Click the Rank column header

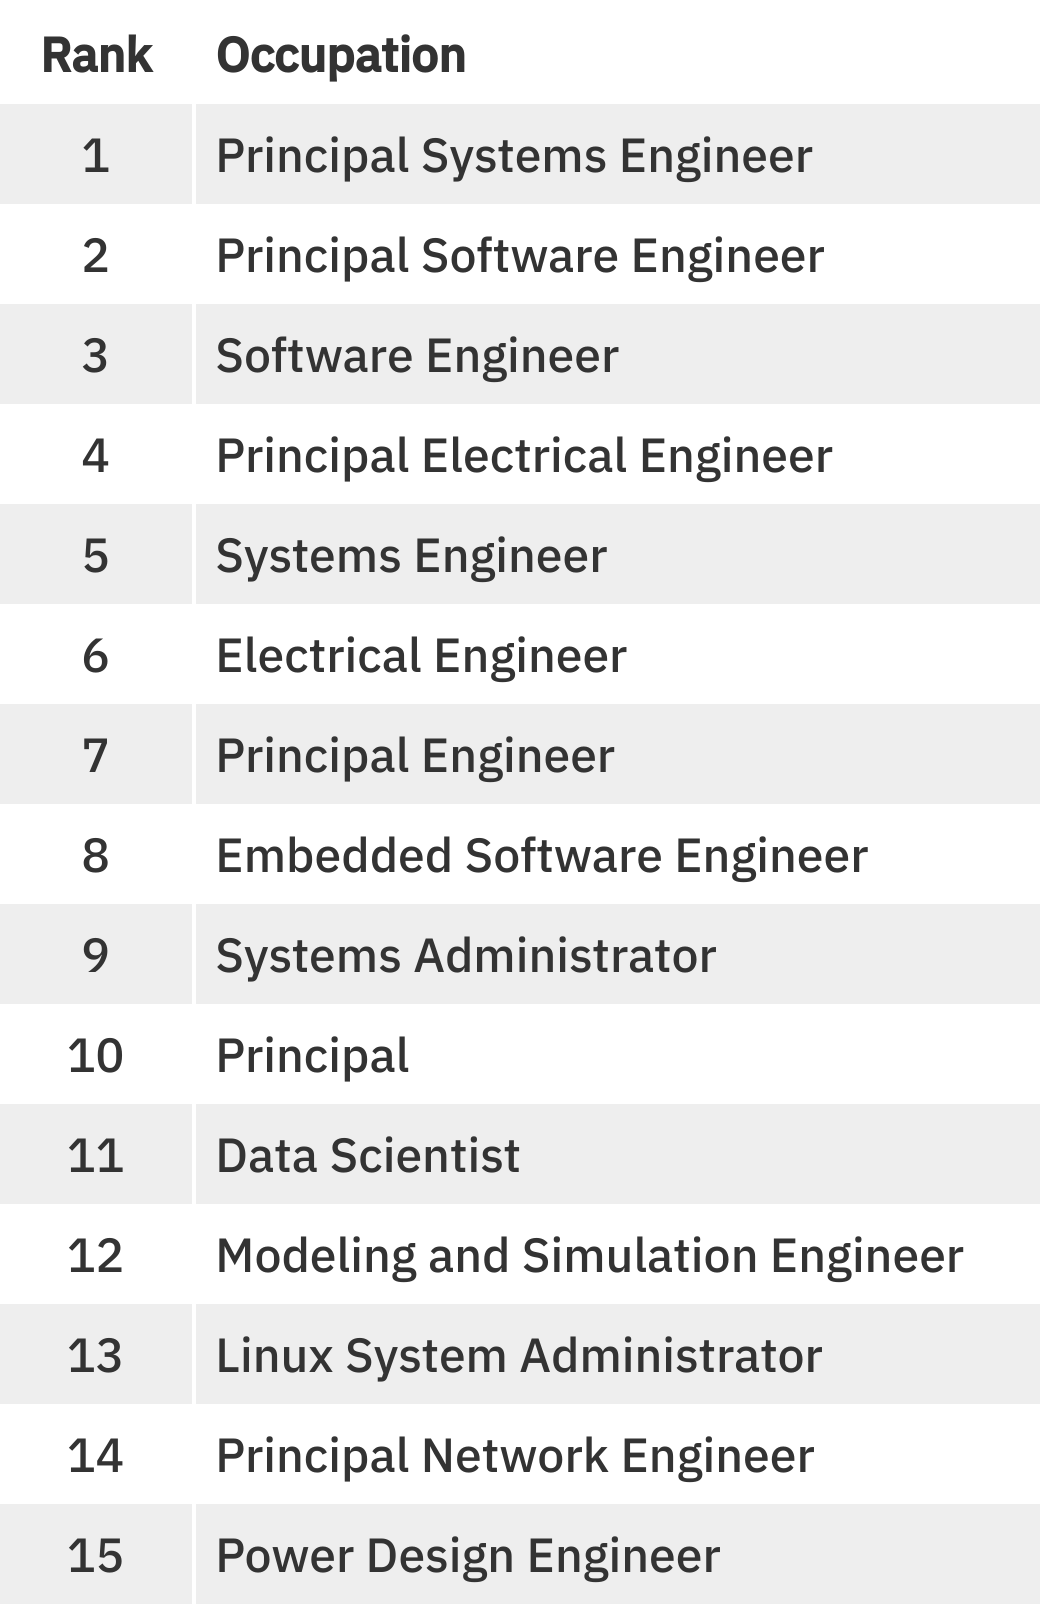point(97,55)
